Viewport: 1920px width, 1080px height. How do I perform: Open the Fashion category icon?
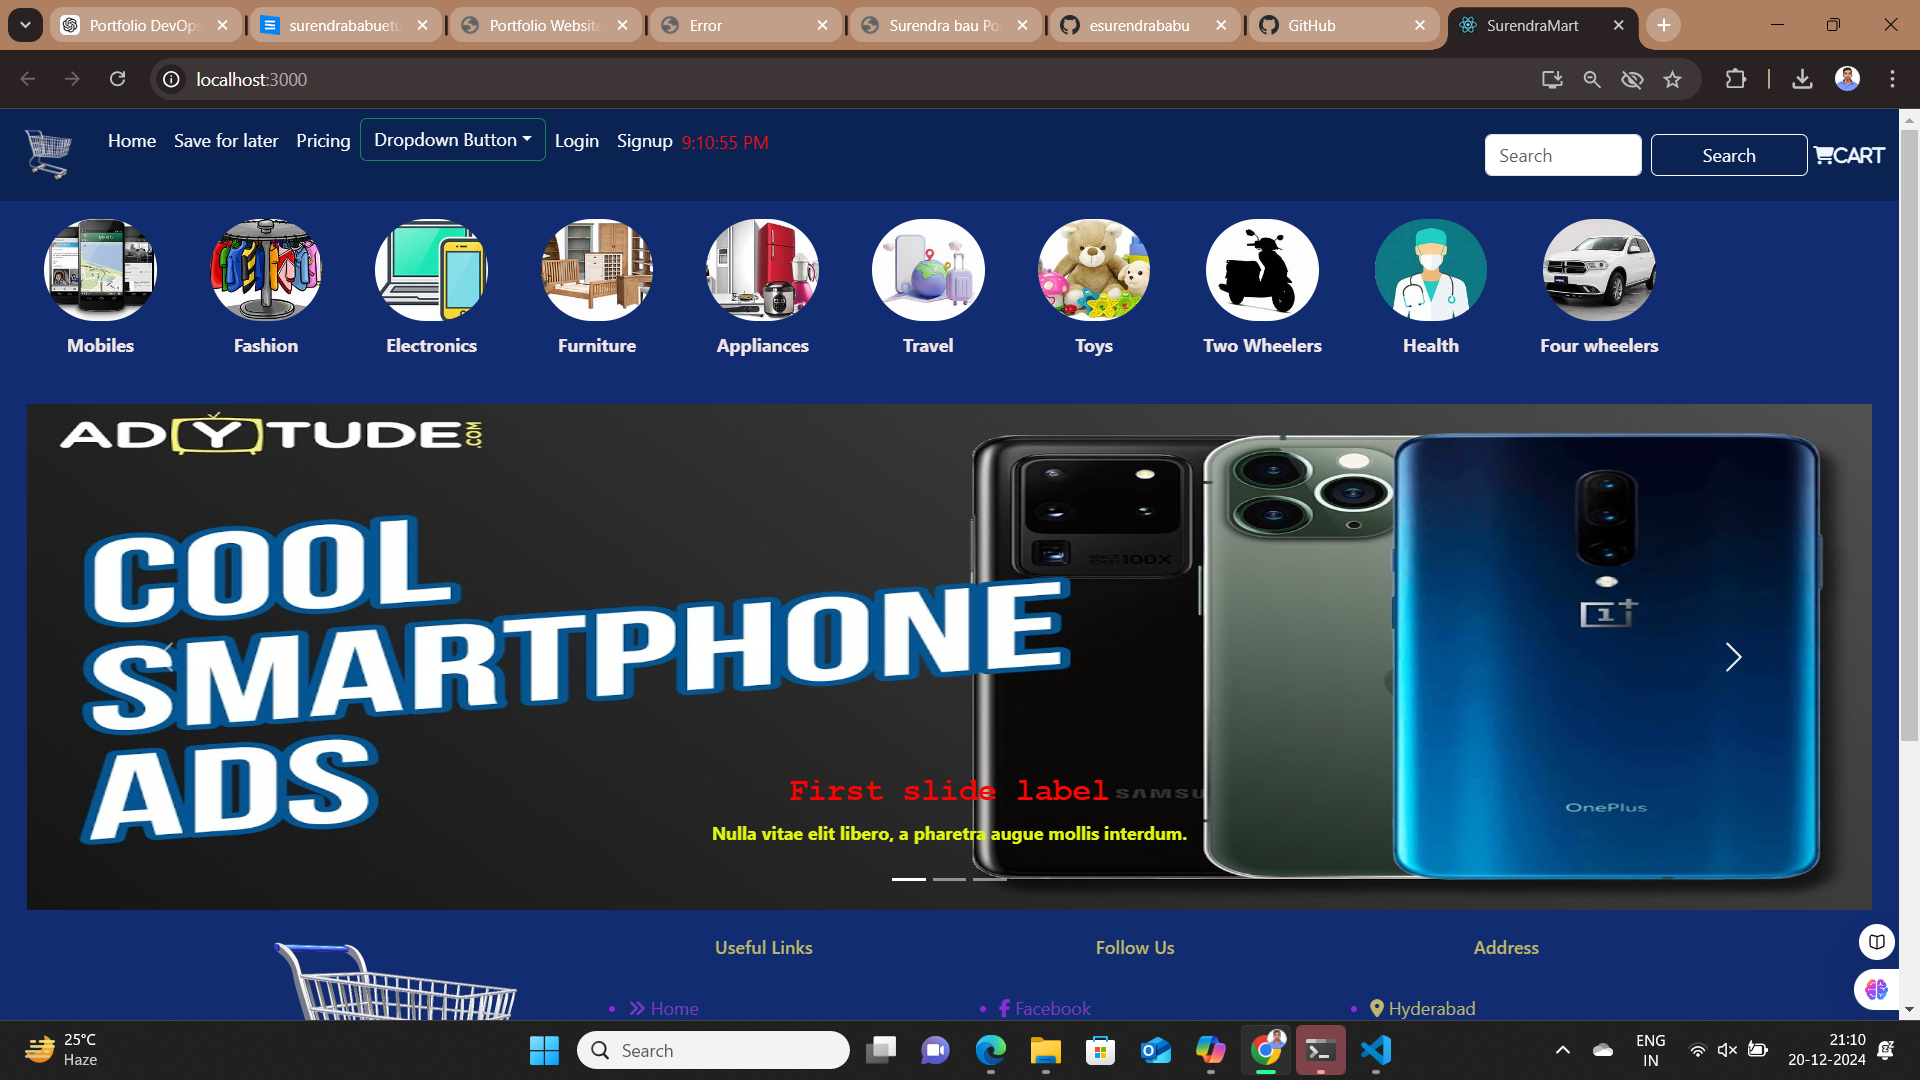point(266,270)
